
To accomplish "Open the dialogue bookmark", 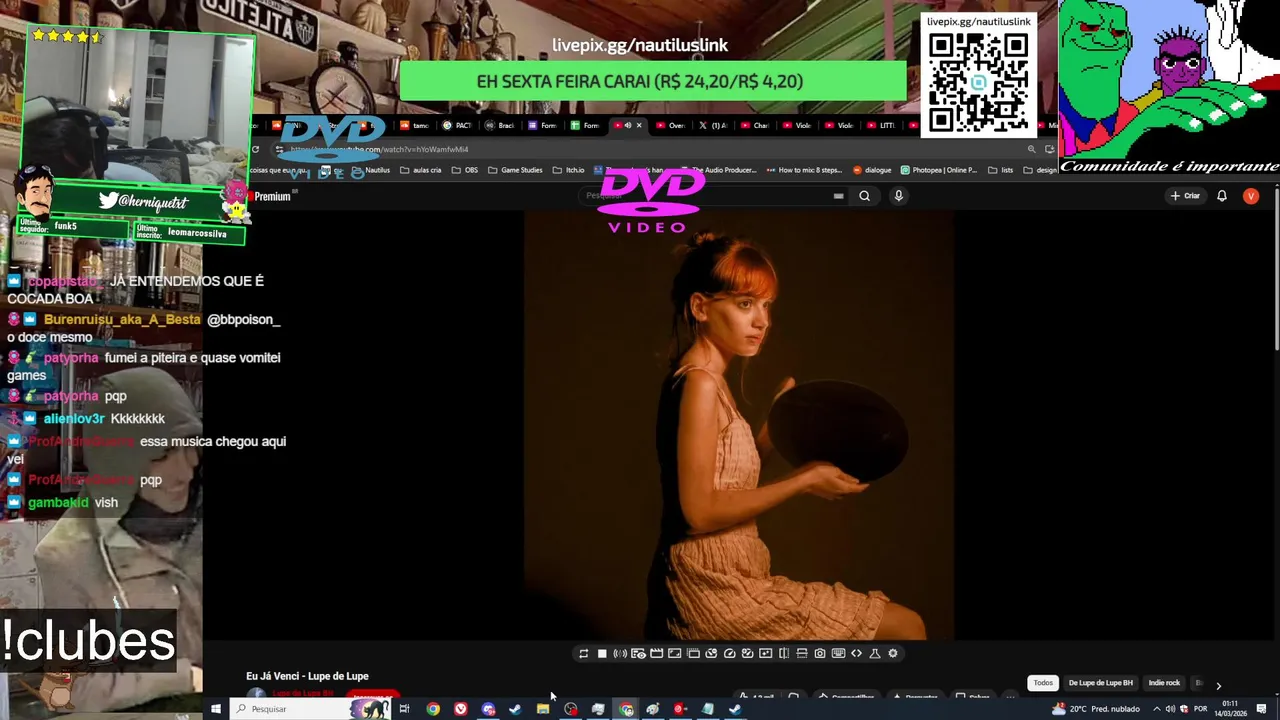I will 872,170.
